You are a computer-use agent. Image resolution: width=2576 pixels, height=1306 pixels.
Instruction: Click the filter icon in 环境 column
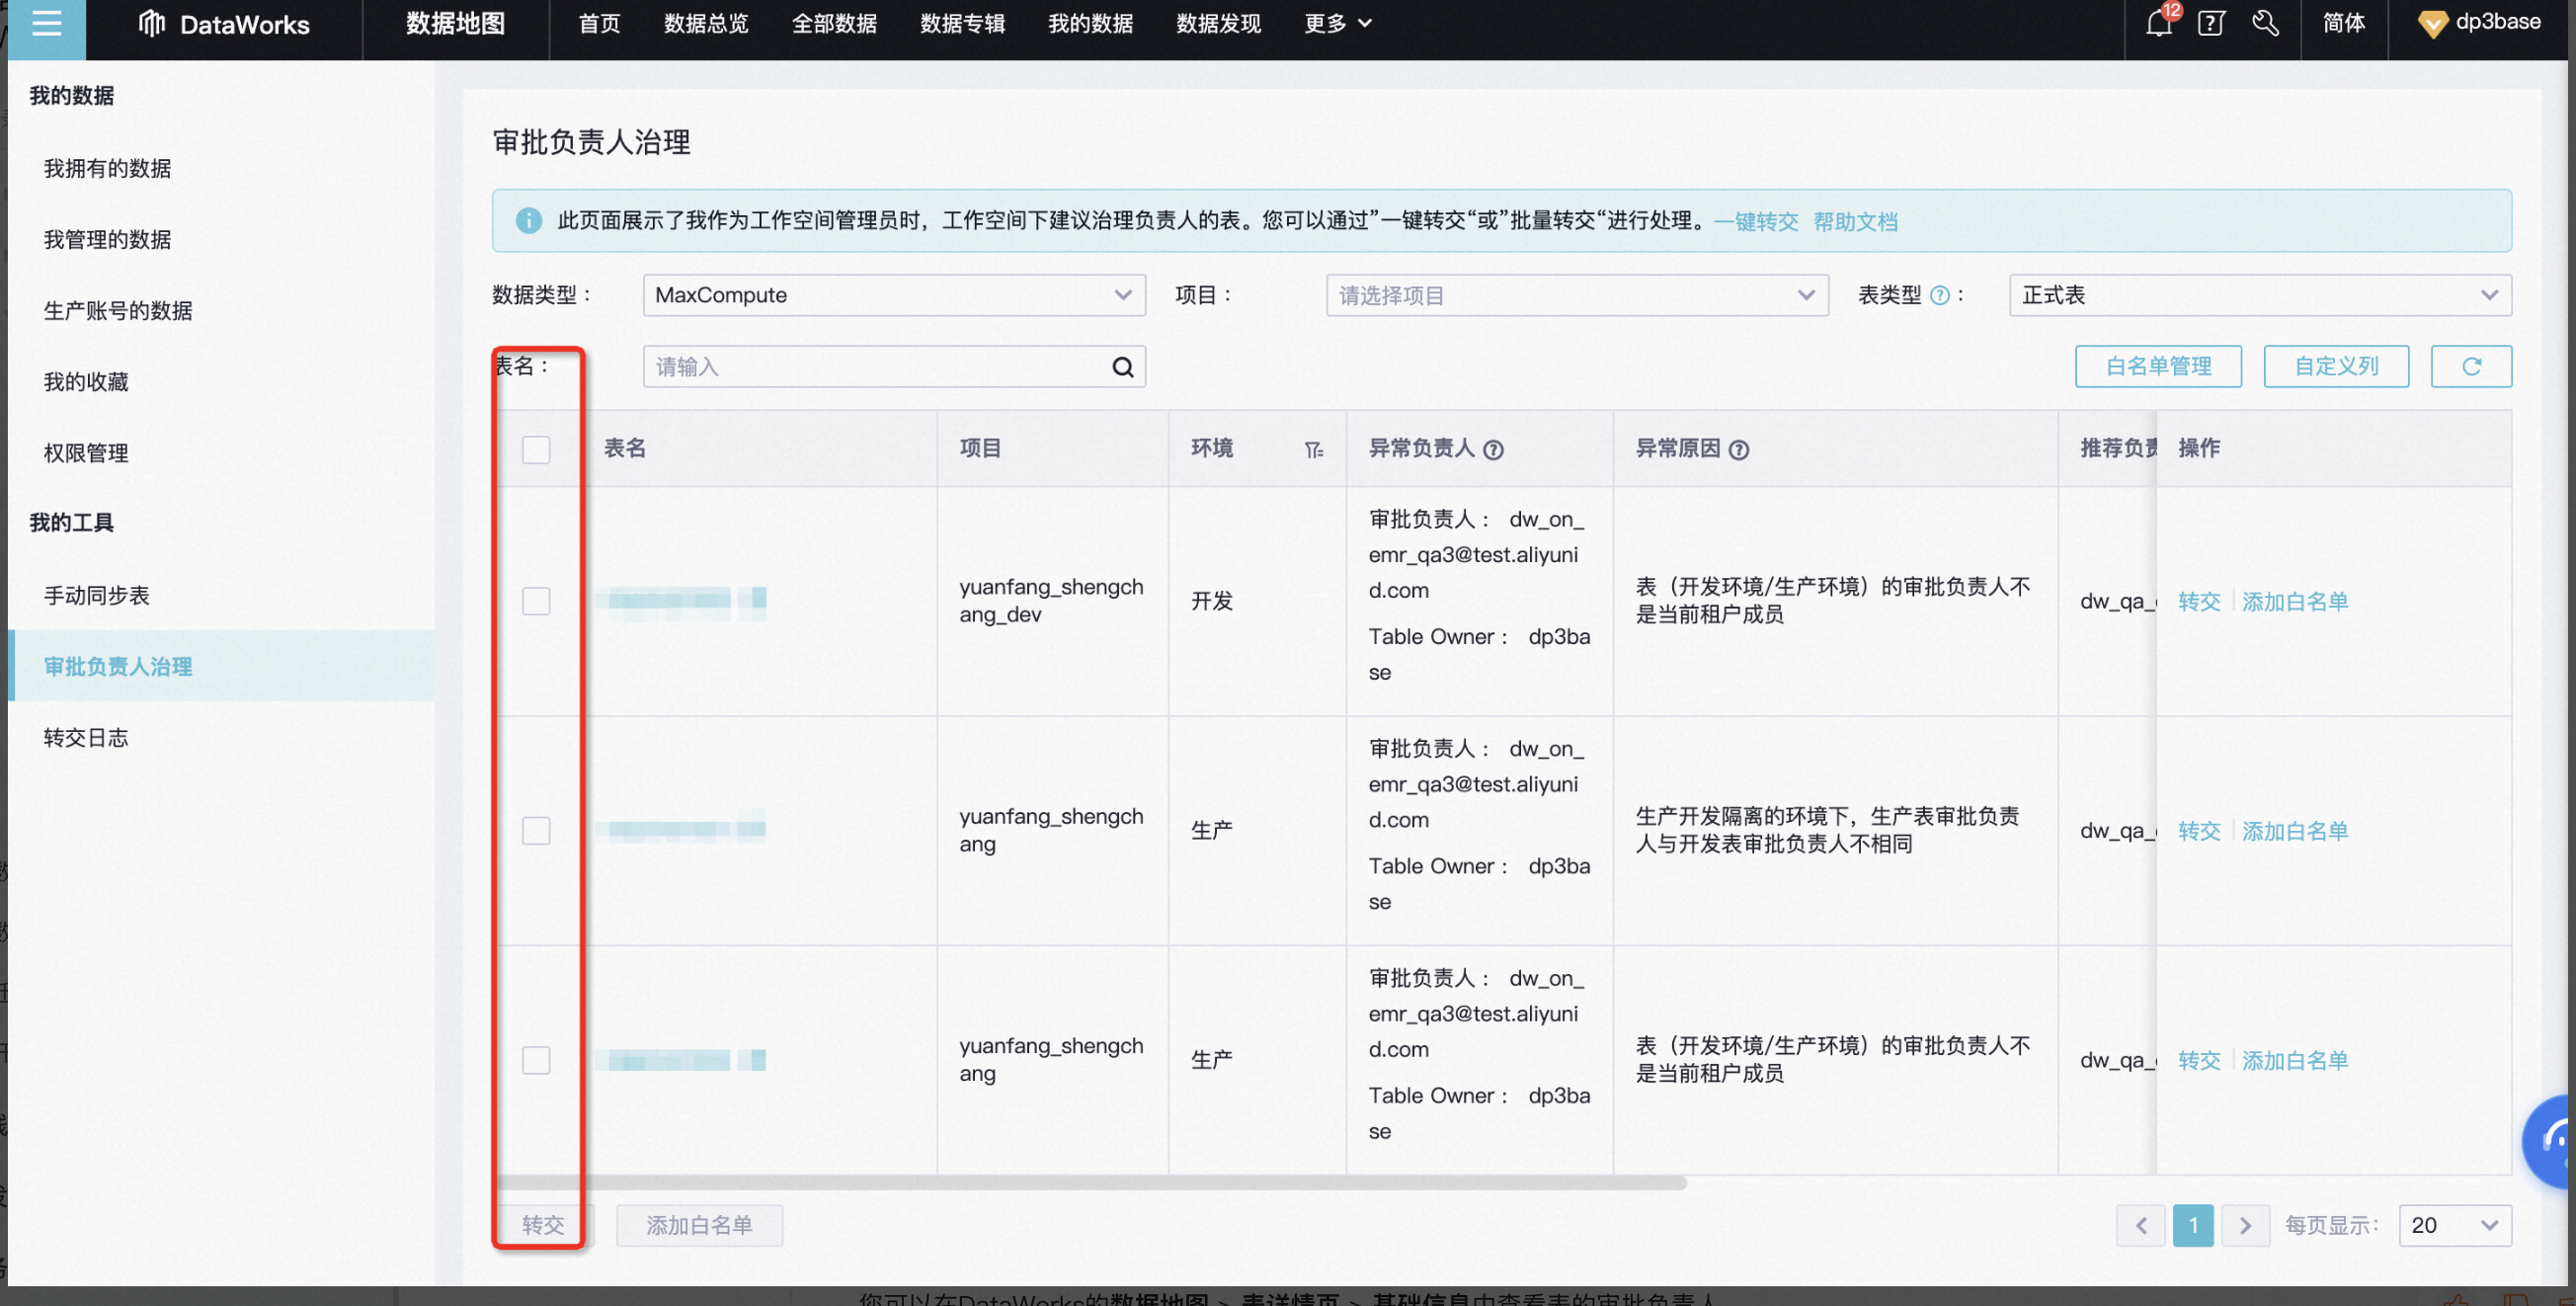[x=1313, y=450]
